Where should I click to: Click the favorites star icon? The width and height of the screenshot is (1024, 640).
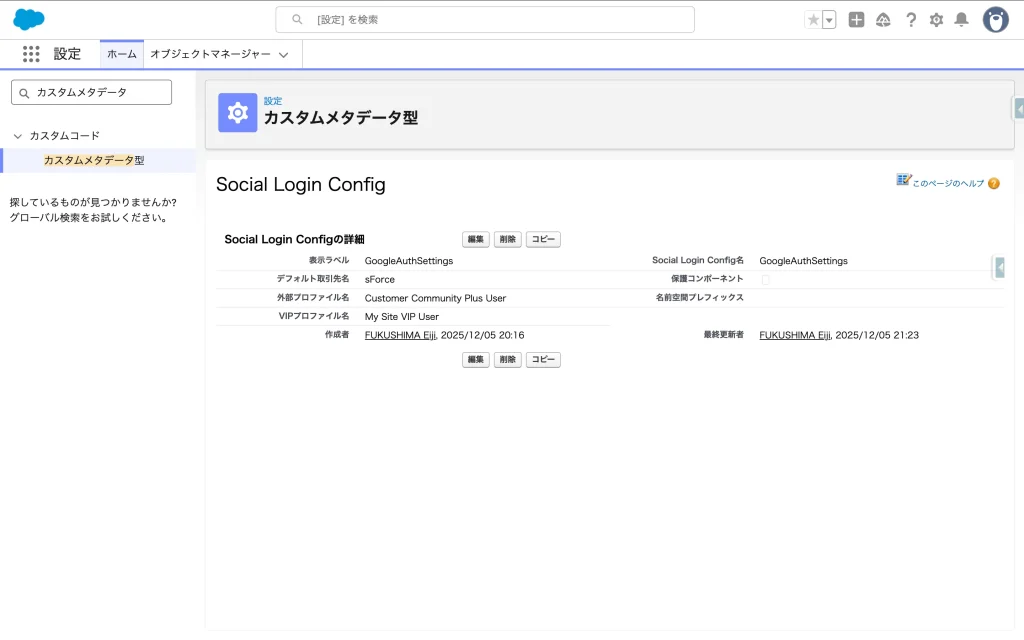pos(813,20)
